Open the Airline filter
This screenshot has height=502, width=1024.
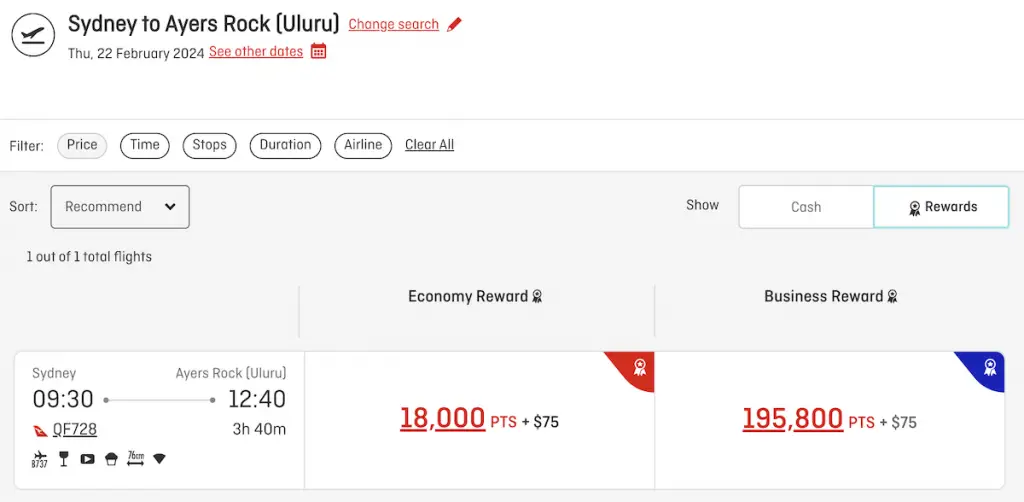363,145
